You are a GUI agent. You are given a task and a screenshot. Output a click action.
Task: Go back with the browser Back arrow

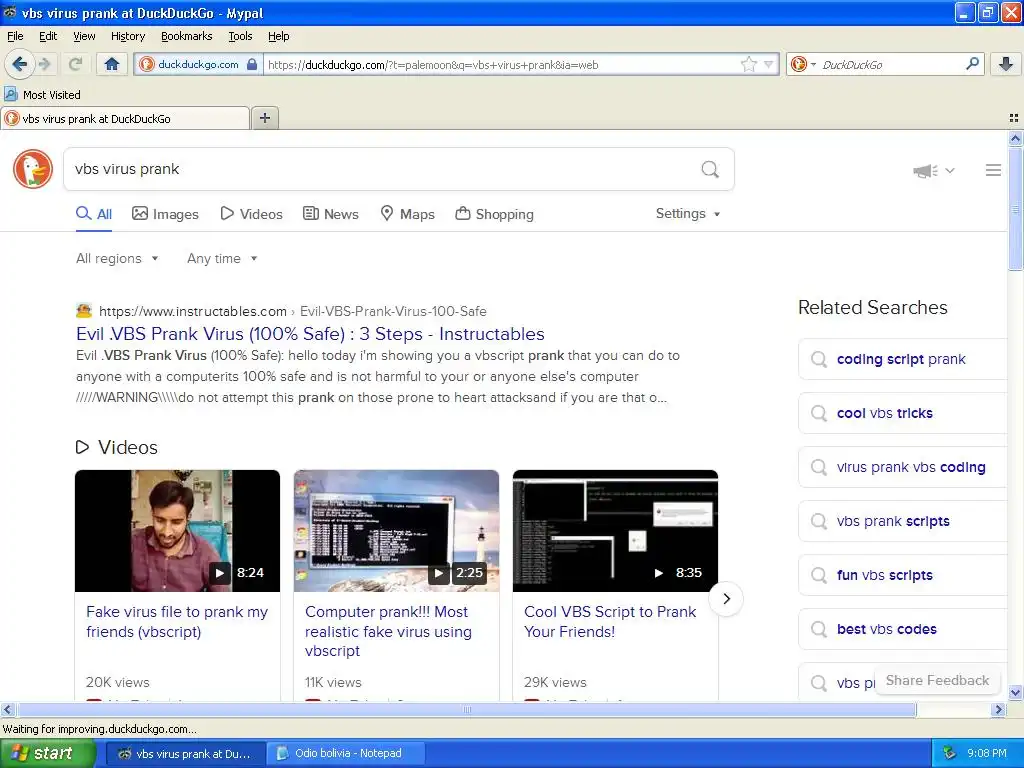(20, 64)
